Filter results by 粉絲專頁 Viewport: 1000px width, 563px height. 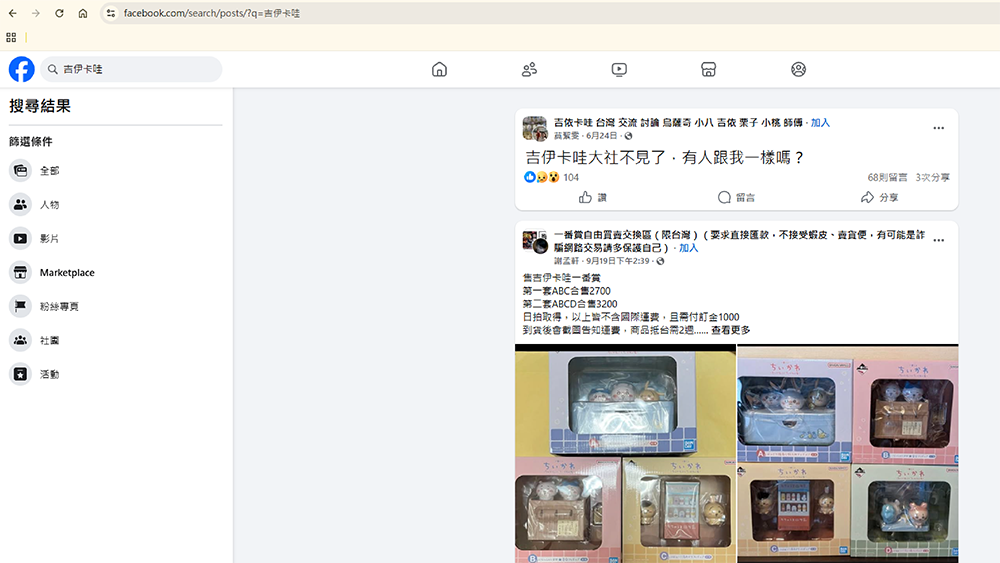point(115,306)
